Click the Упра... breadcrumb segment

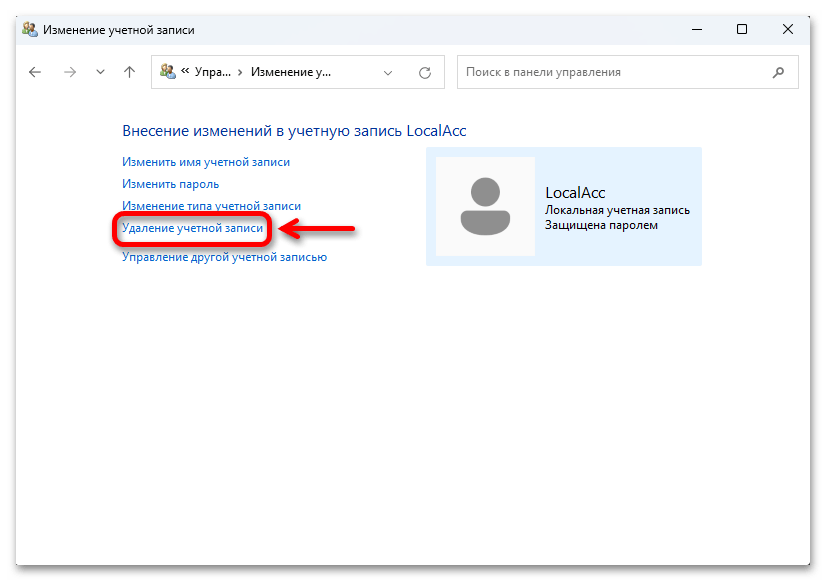coord(213,72)
